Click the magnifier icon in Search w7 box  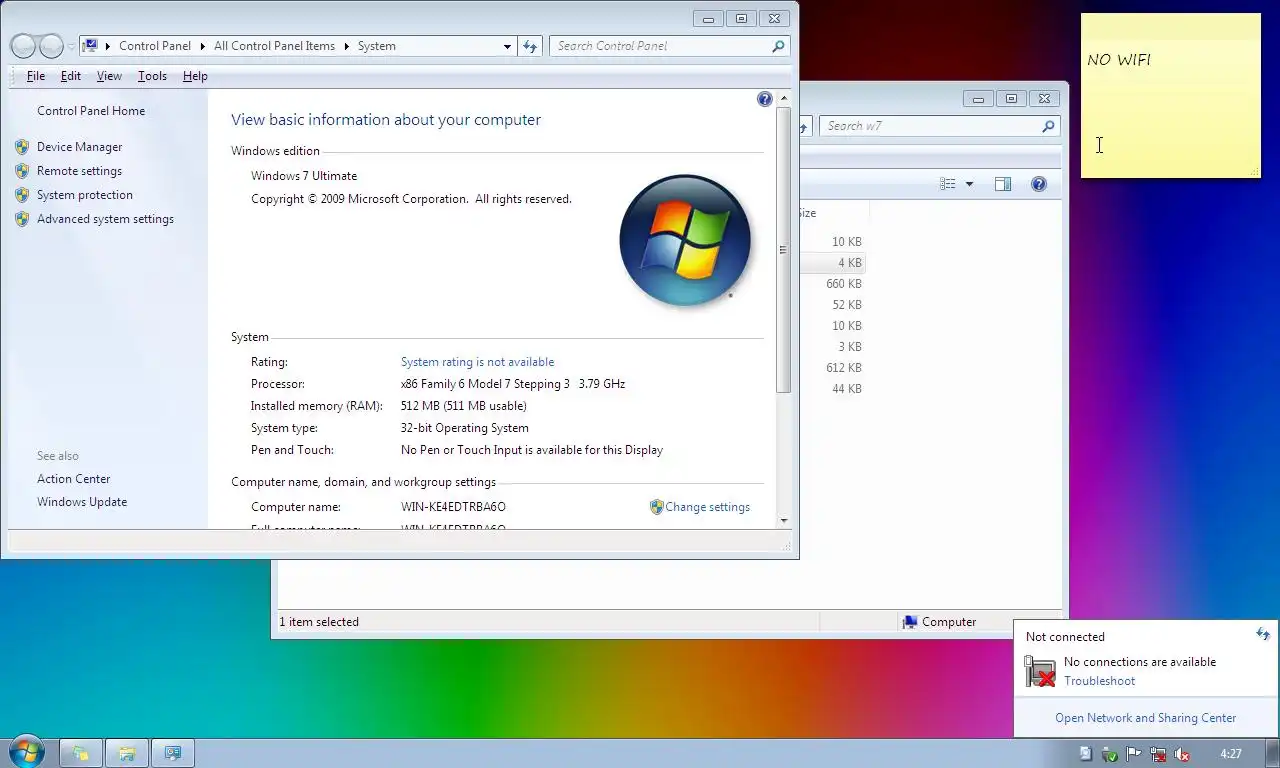coord(1048,126)
